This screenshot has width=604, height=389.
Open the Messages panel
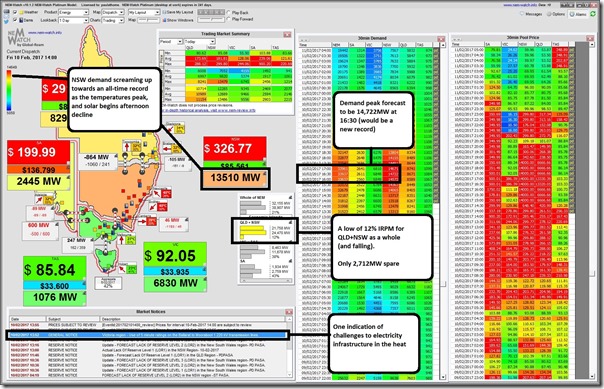(531, 14)
